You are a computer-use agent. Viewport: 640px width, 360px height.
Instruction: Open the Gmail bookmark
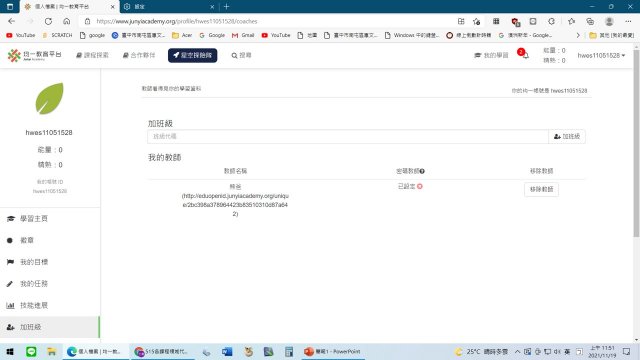[243, 36]
